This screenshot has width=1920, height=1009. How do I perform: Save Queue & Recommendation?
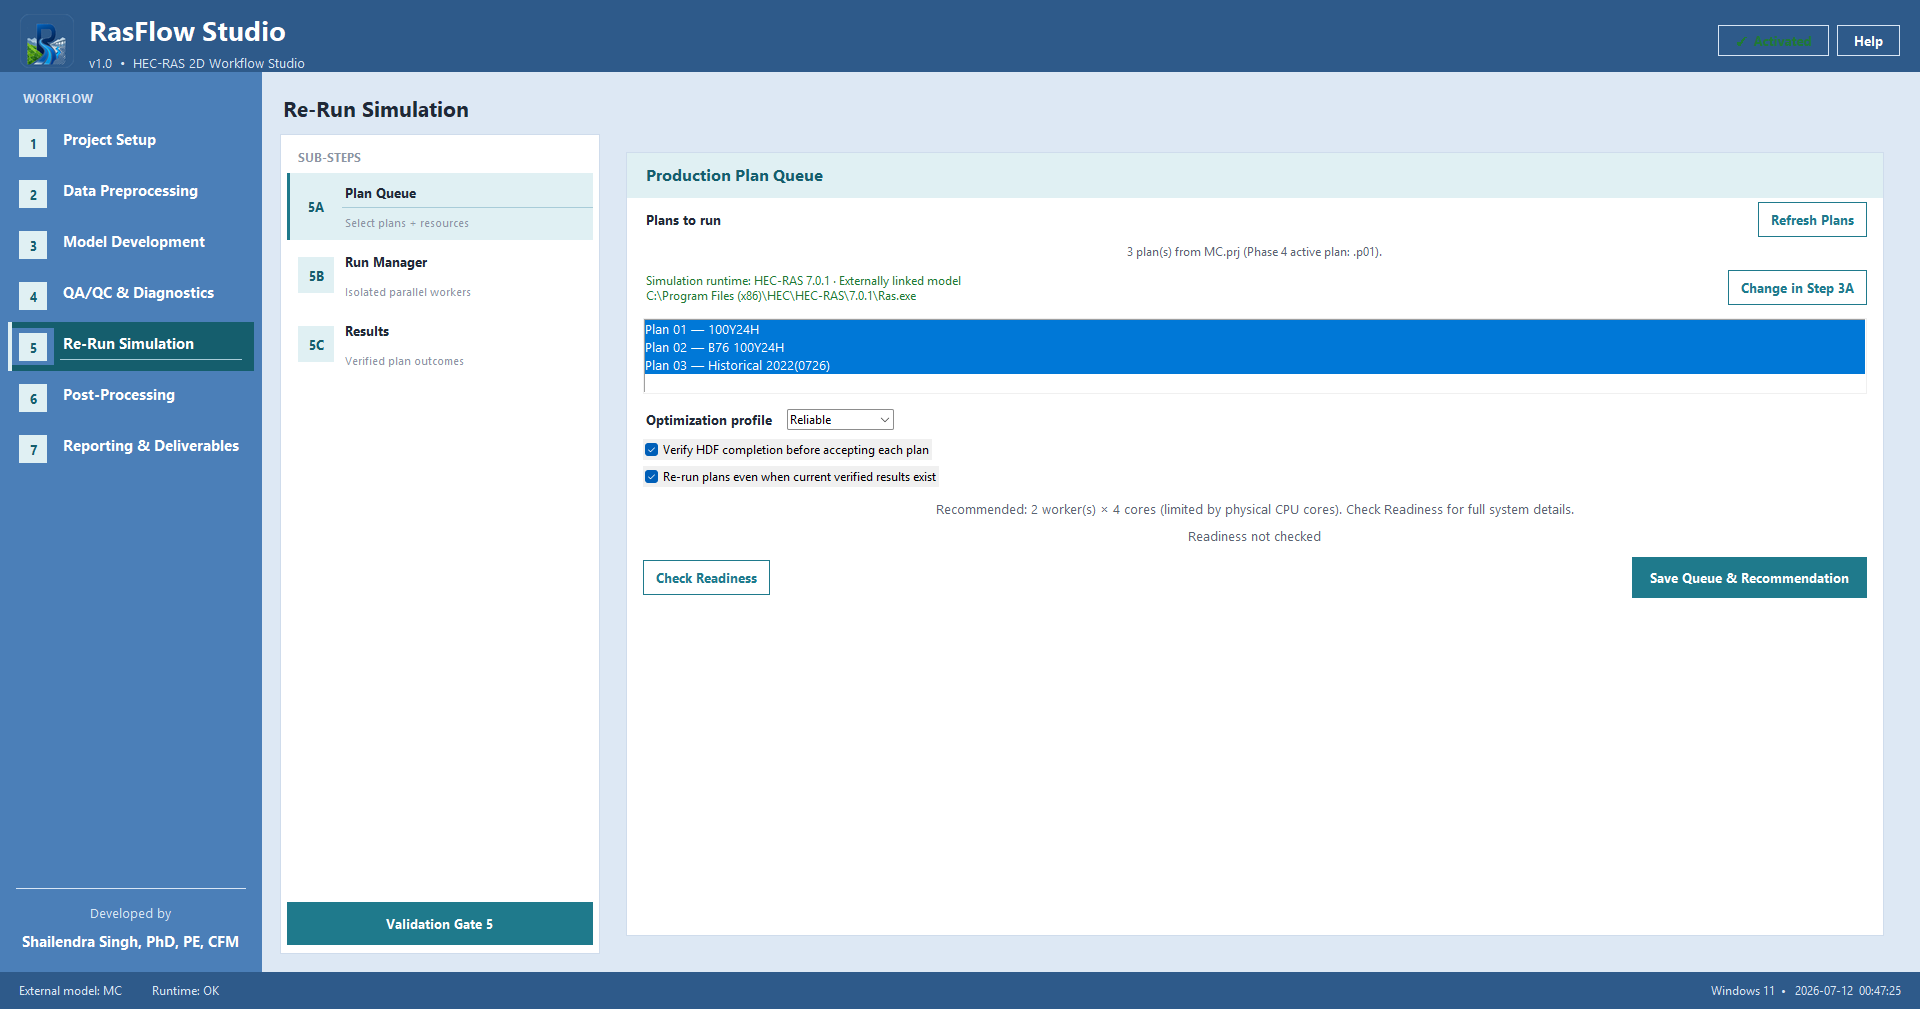coord(1749,578)
